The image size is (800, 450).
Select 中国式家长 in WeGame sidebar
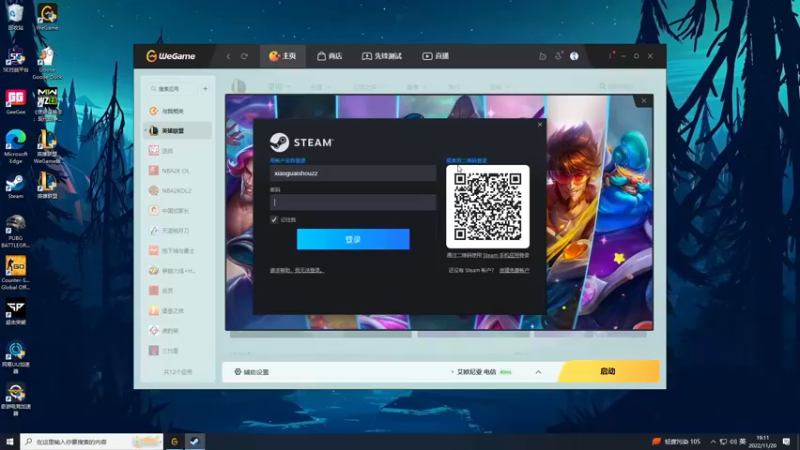click(x=178, y=211)
